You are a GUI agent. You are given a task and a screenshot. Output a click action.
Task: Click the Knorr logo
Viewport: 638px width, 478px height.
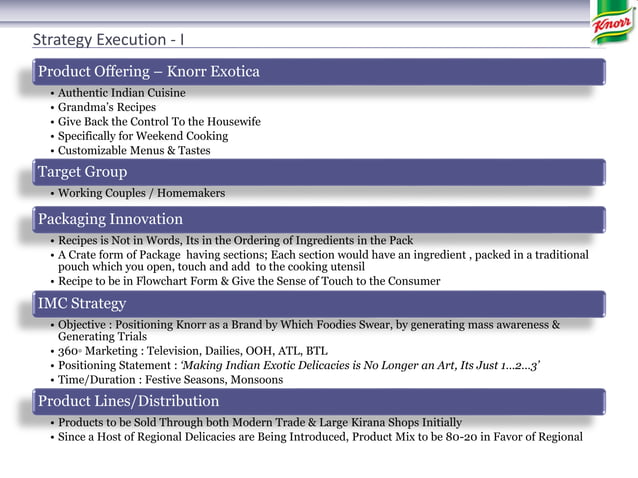pyautogui.click(x=614, y=22)
